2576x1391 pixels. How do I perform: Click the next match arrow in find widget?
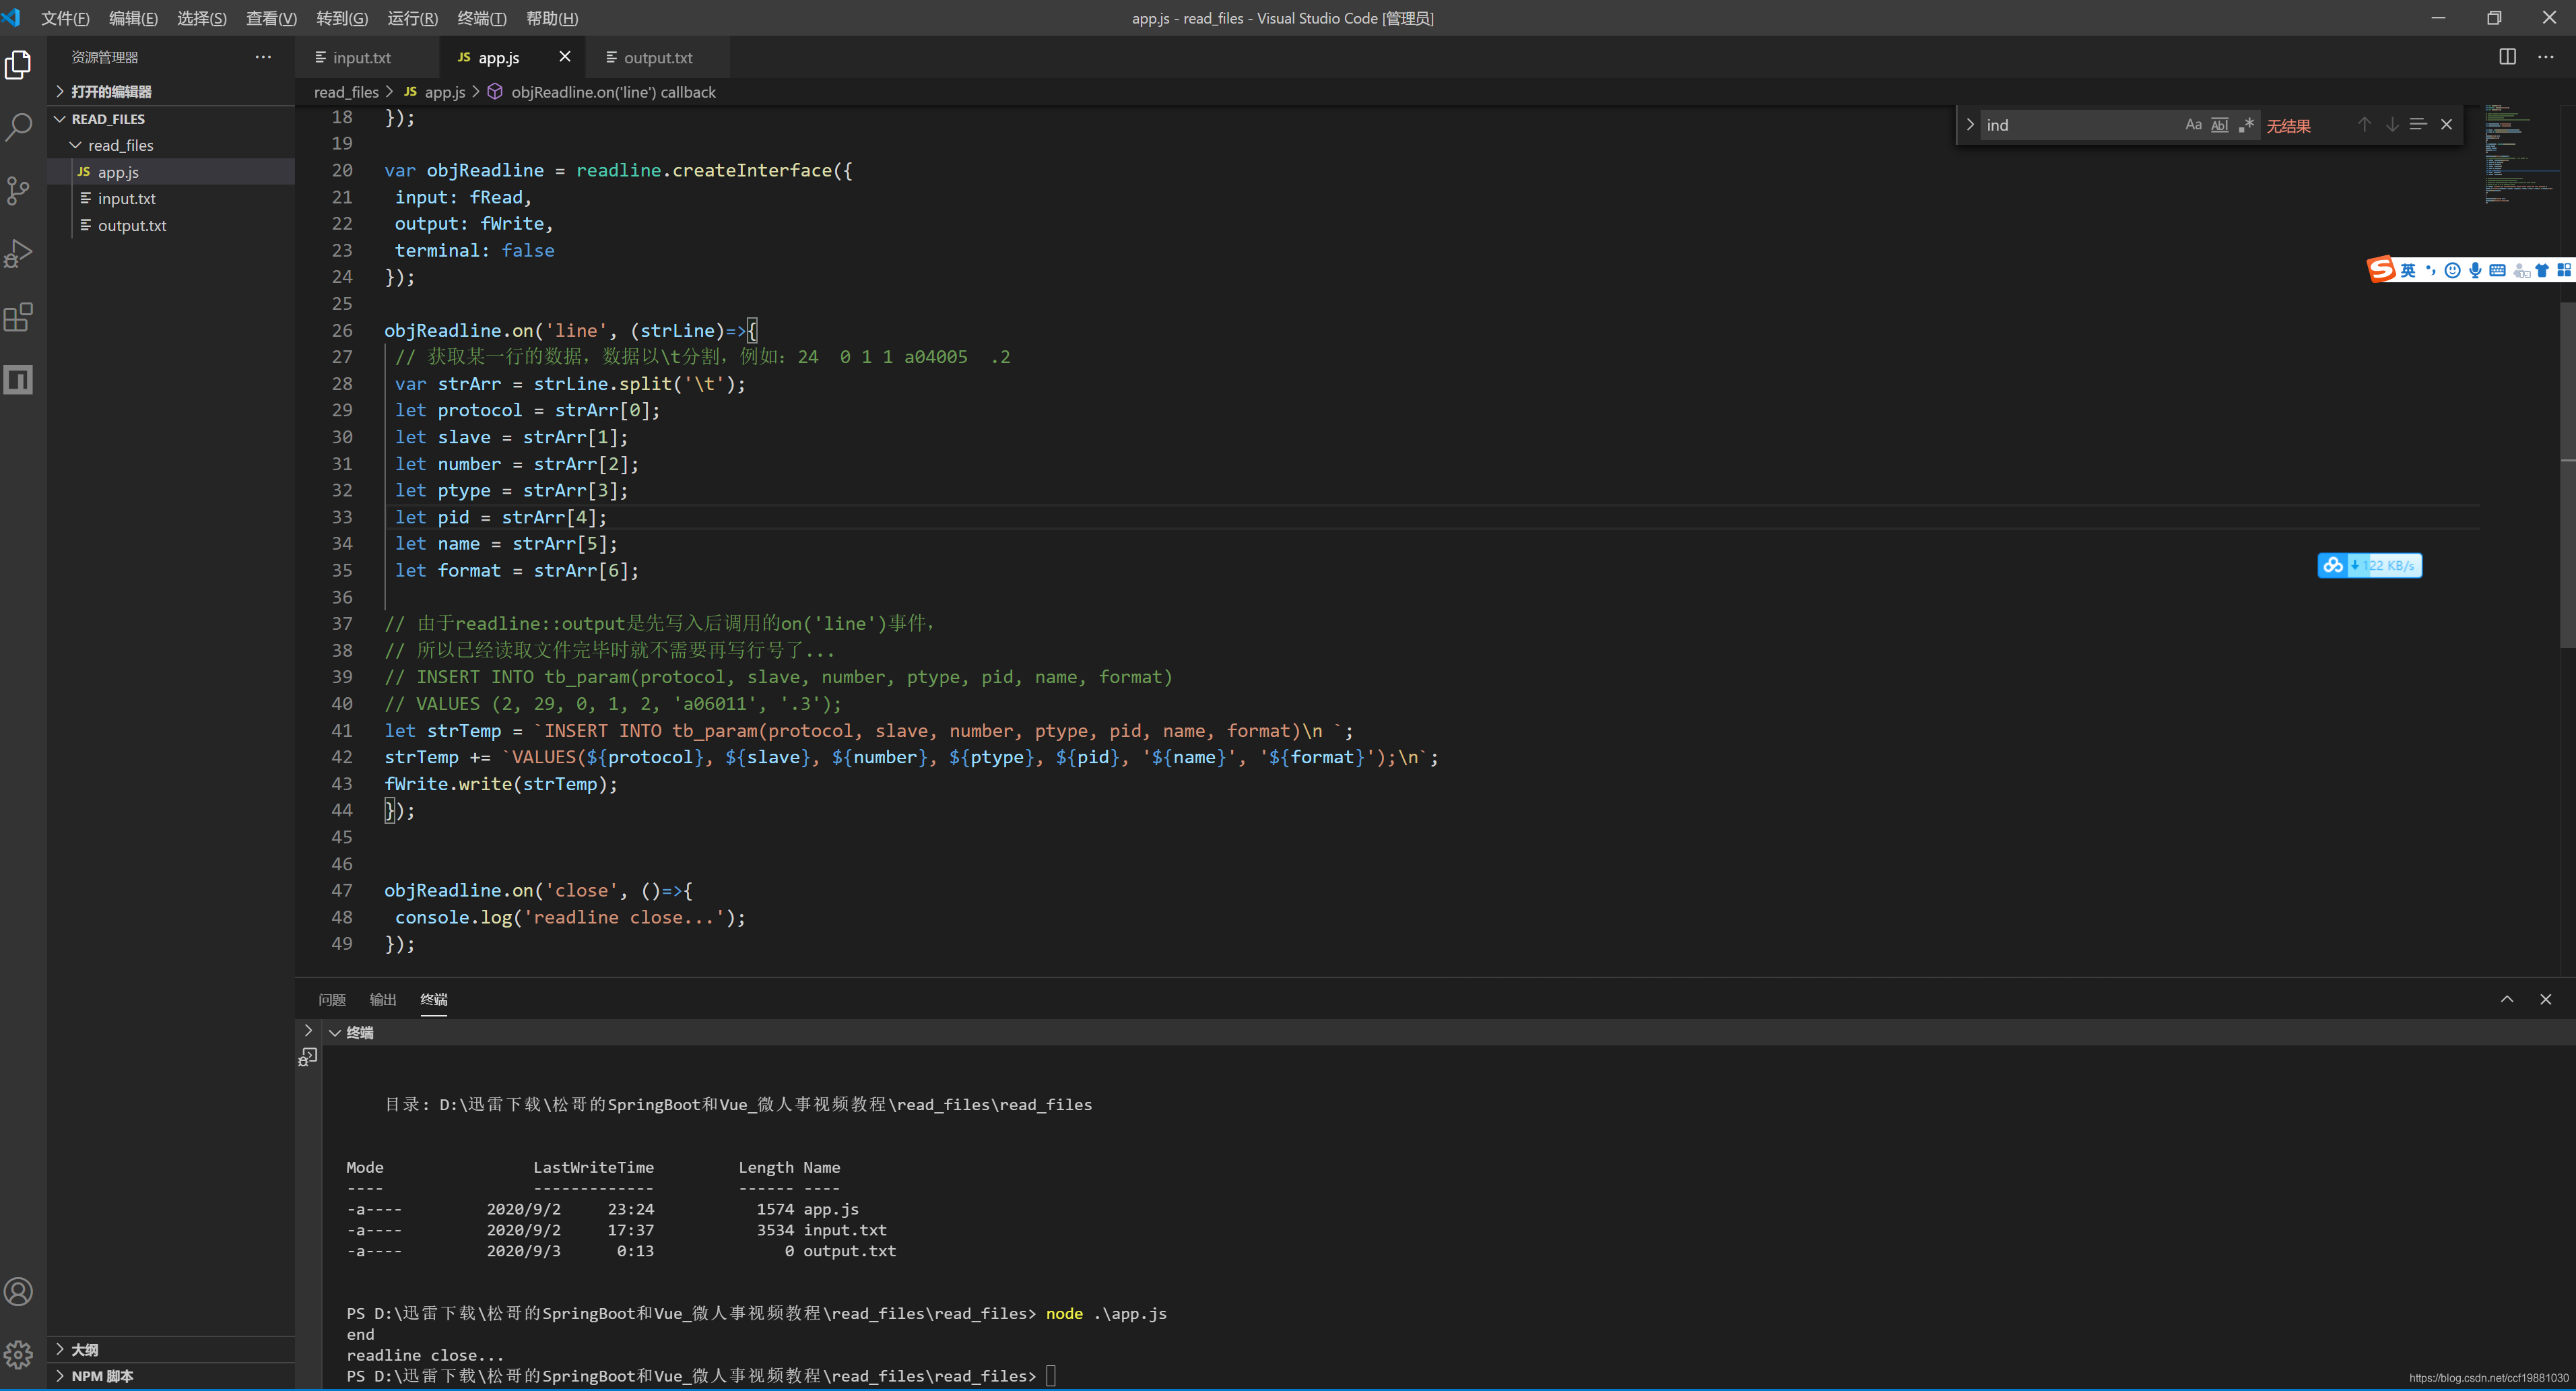click(2391, 124)
